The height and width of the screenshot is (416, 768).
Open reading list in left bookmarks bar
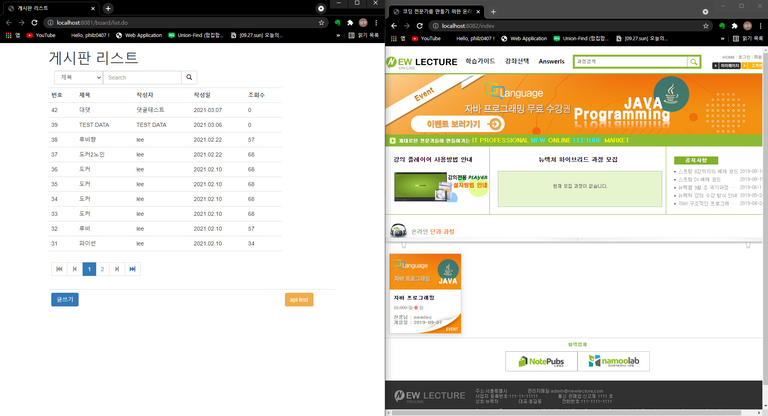363,35
